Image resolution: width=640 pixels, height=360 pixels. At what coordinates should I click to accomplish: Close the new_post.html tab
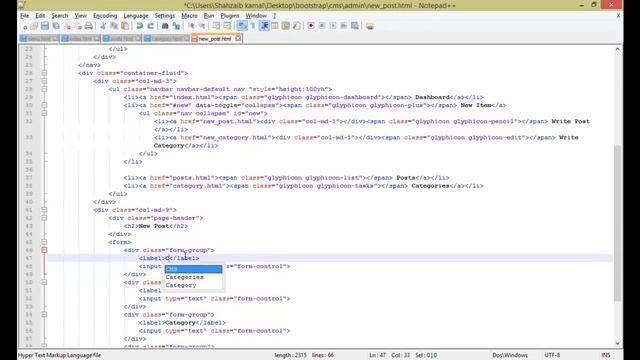click(x=238, y=38)
